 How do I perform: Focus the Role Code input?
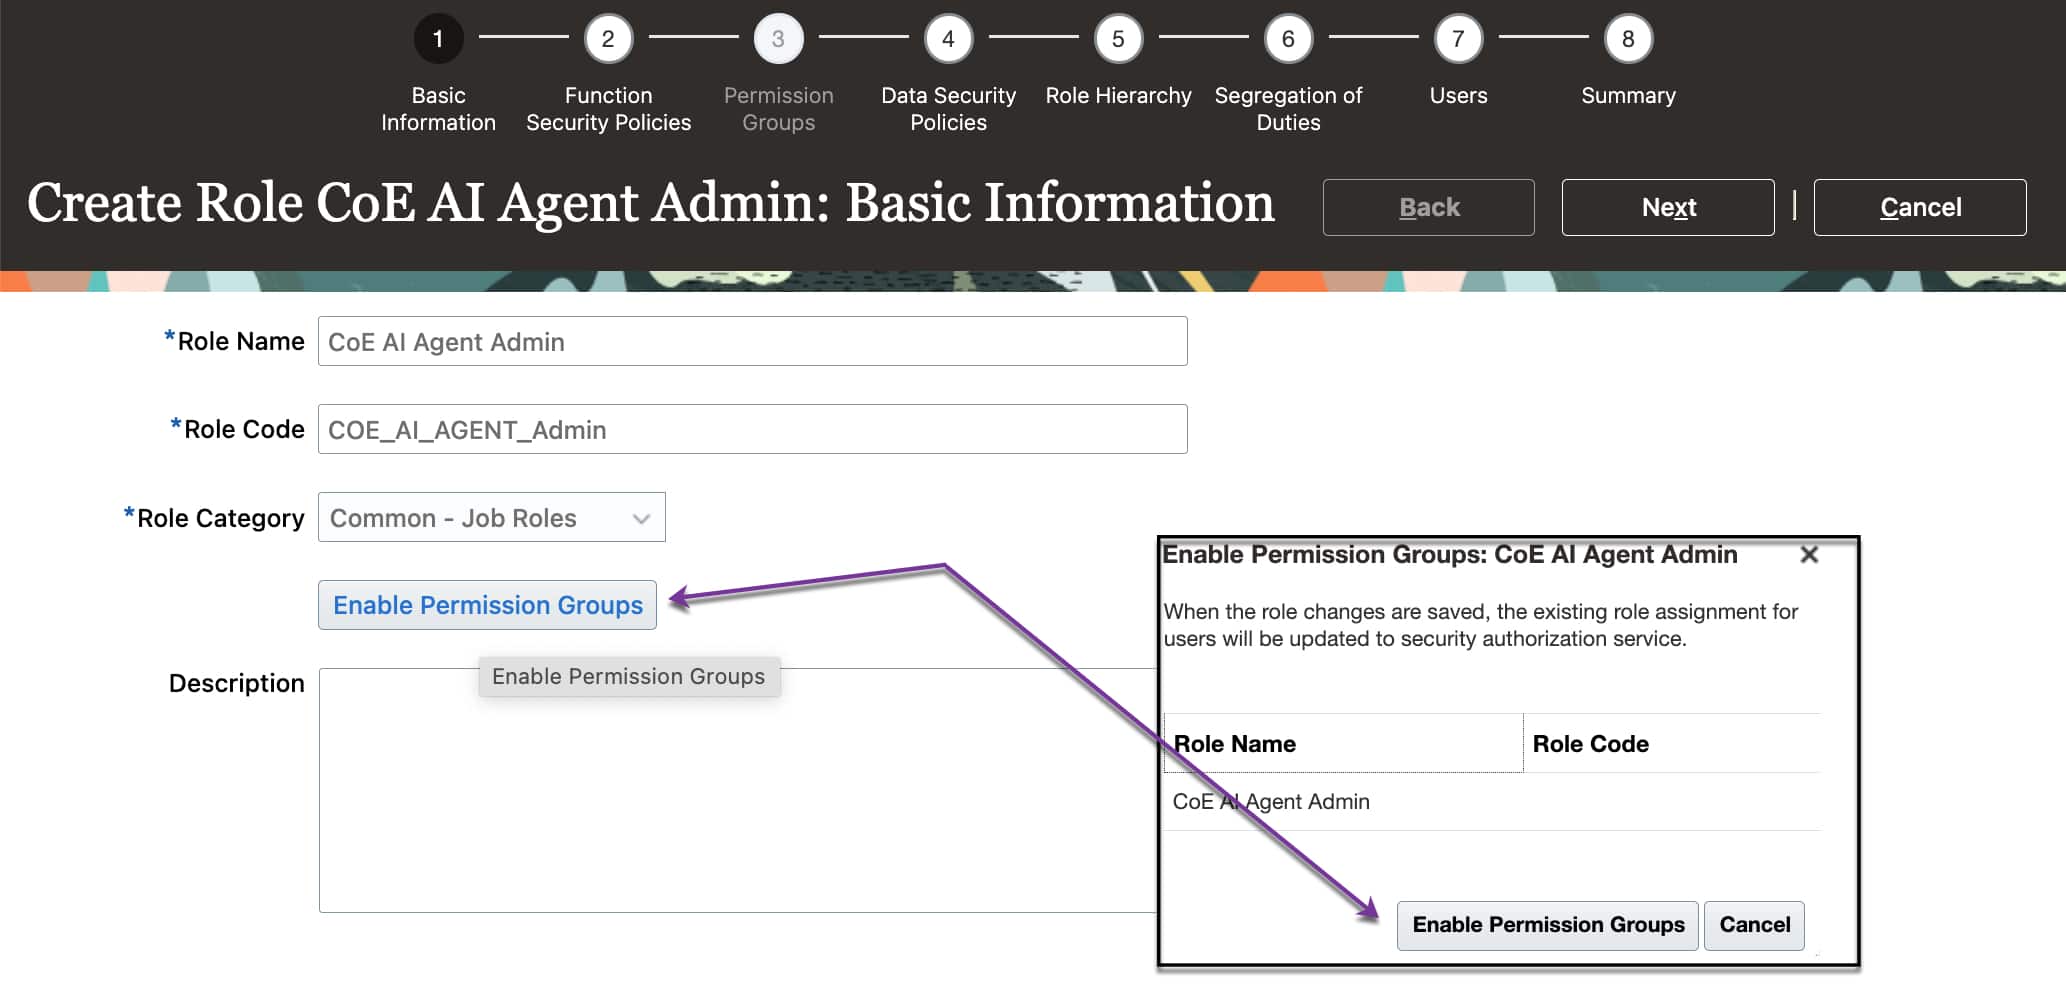click(752, 430)
